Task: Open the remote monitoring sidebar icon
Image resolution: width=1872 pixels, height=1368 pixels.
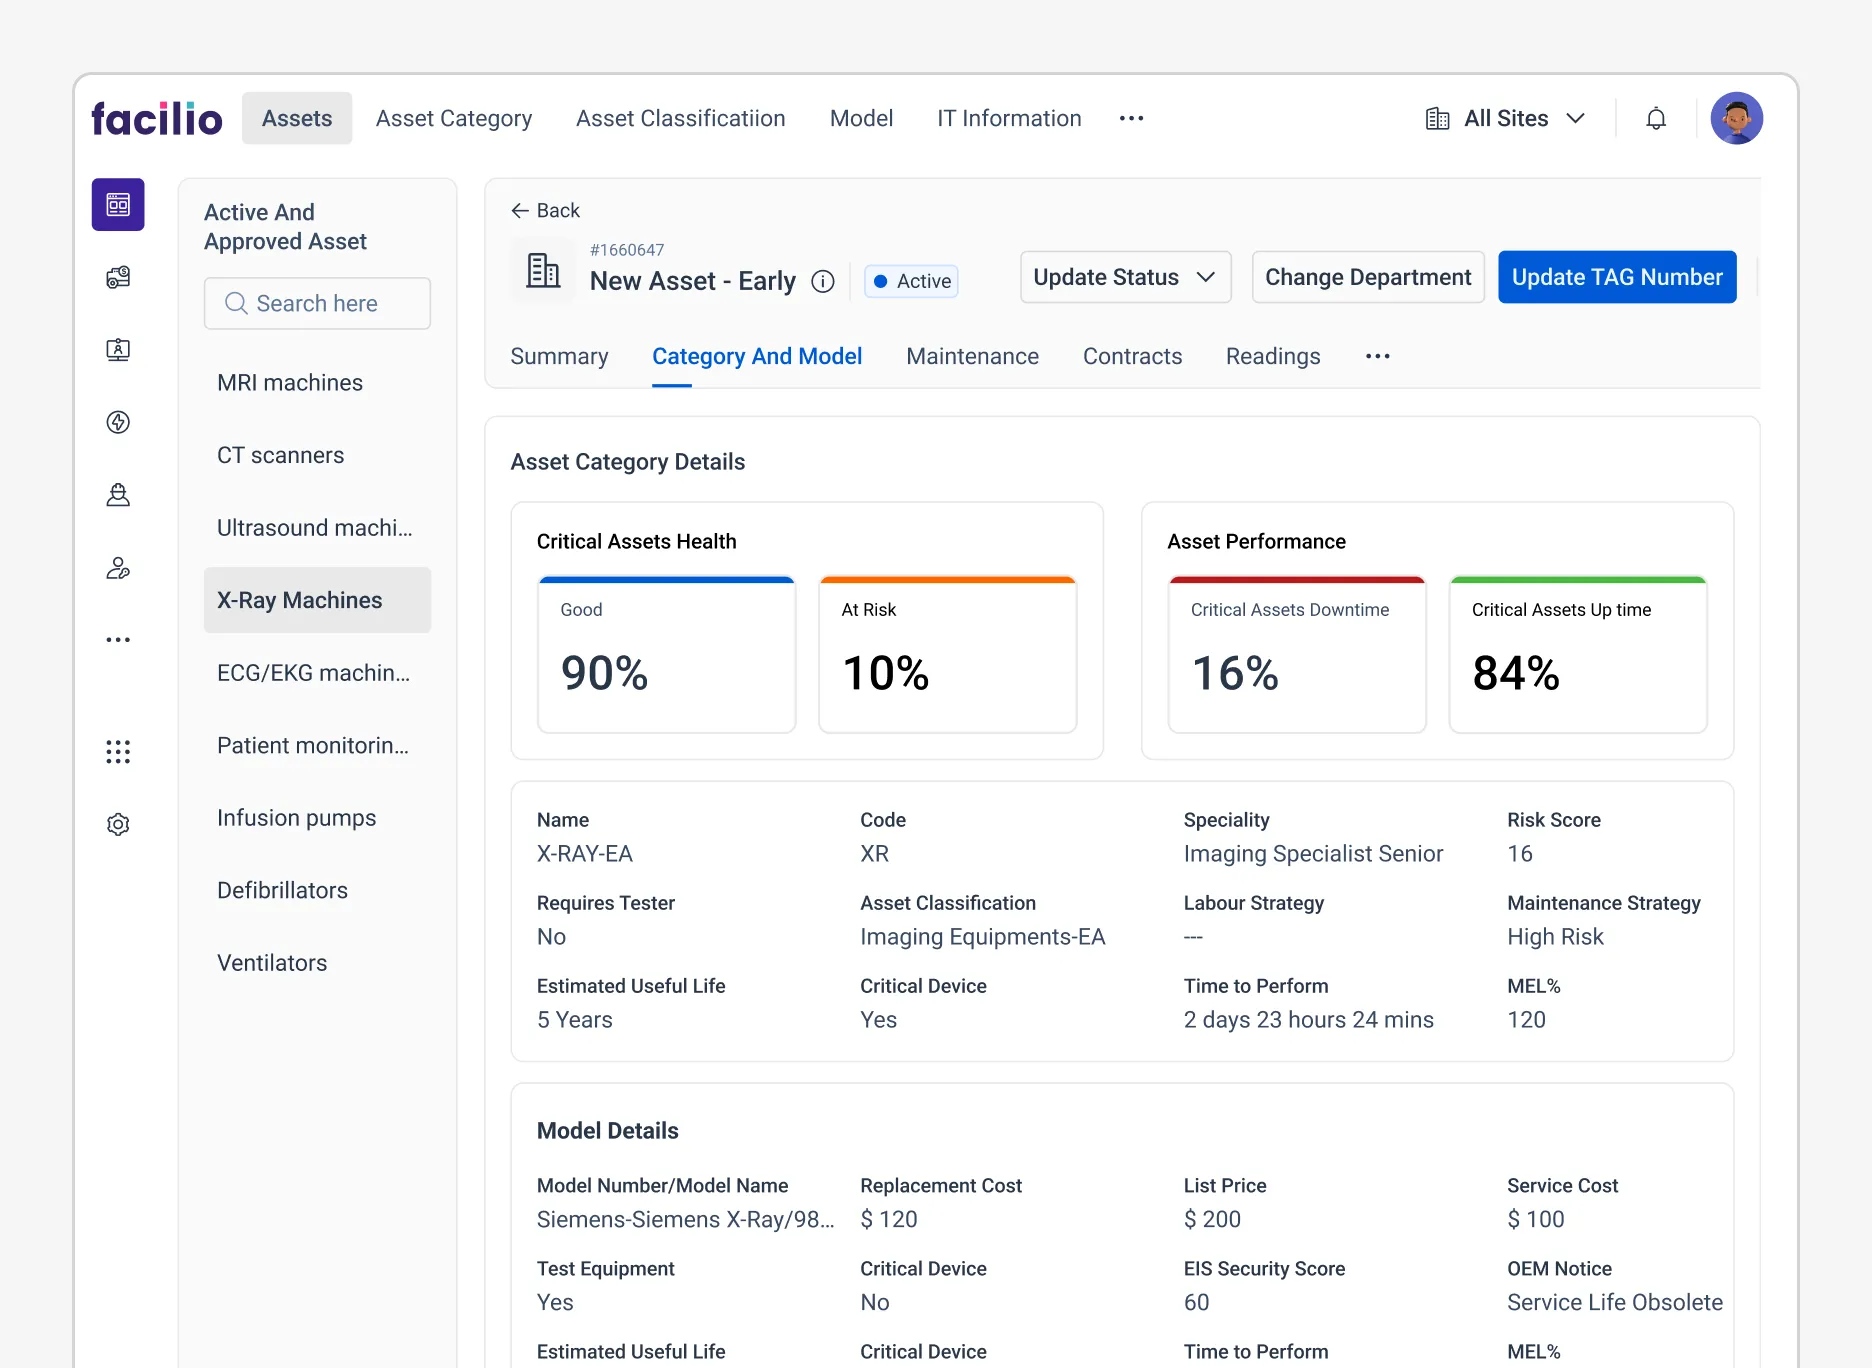Action: pyautogui.click(x=118, y=350)
